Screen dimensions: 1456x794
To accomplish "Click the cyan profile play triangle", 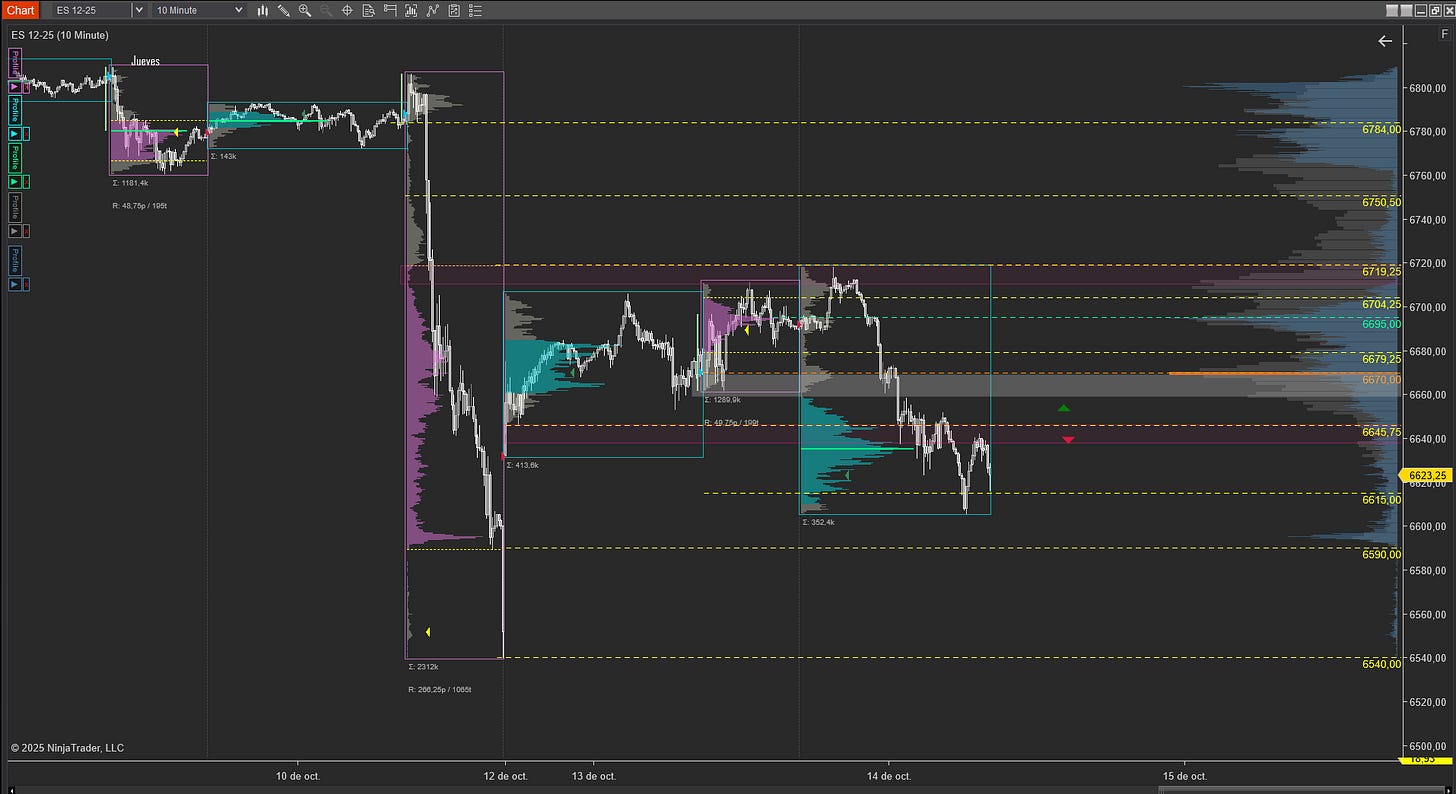I will click(14, 134).
